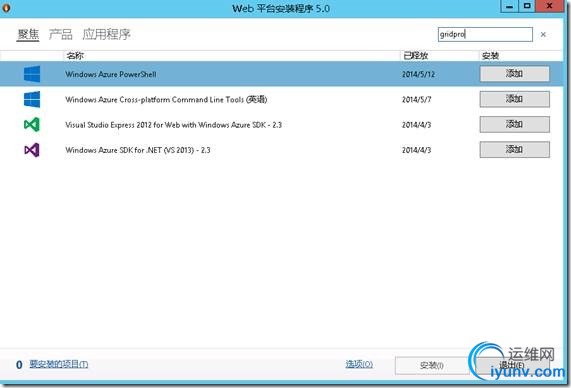
Task: Click the purple Visual Studio icon for Azure SDK
Action: (32, 150)
